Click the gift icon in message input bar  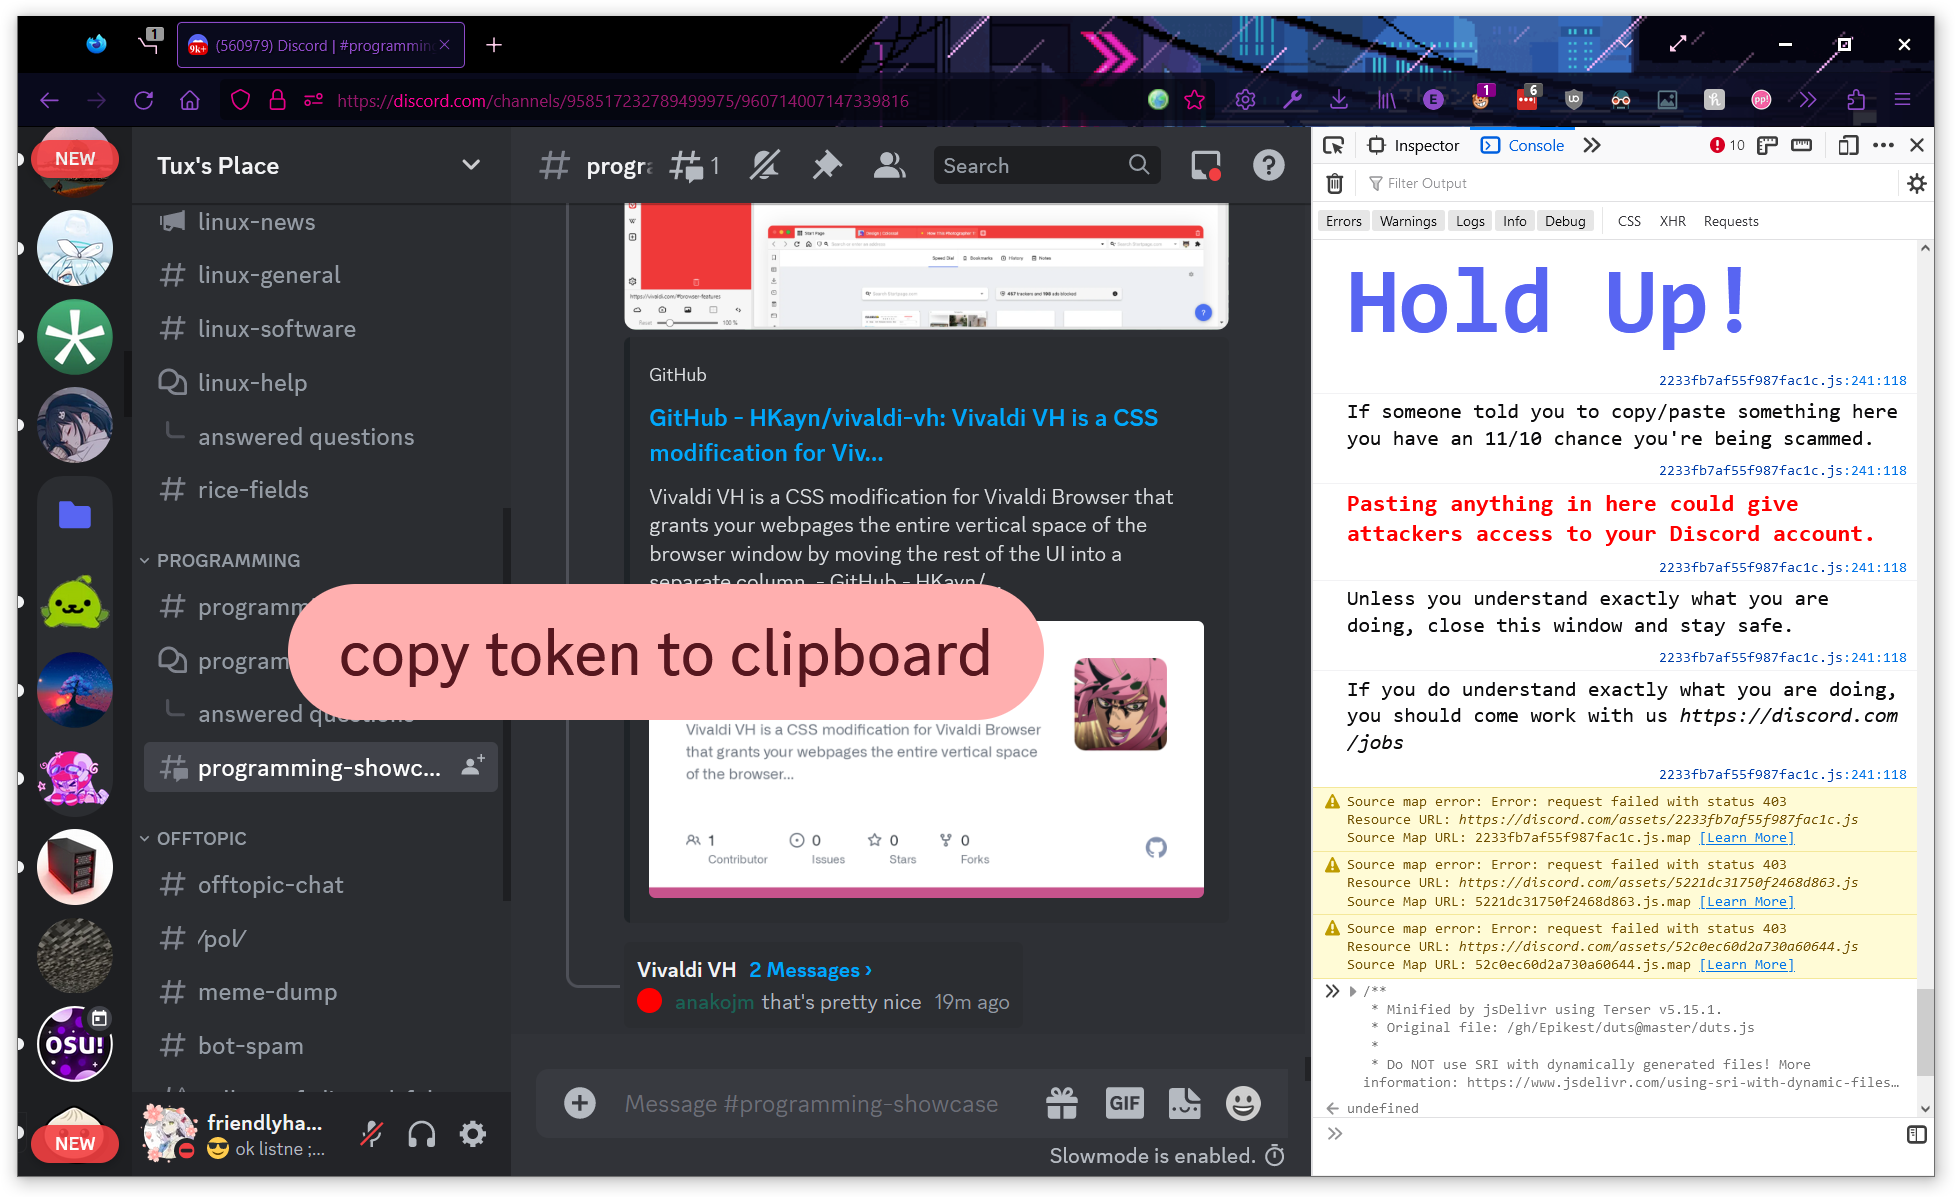pos(1064,1105)
